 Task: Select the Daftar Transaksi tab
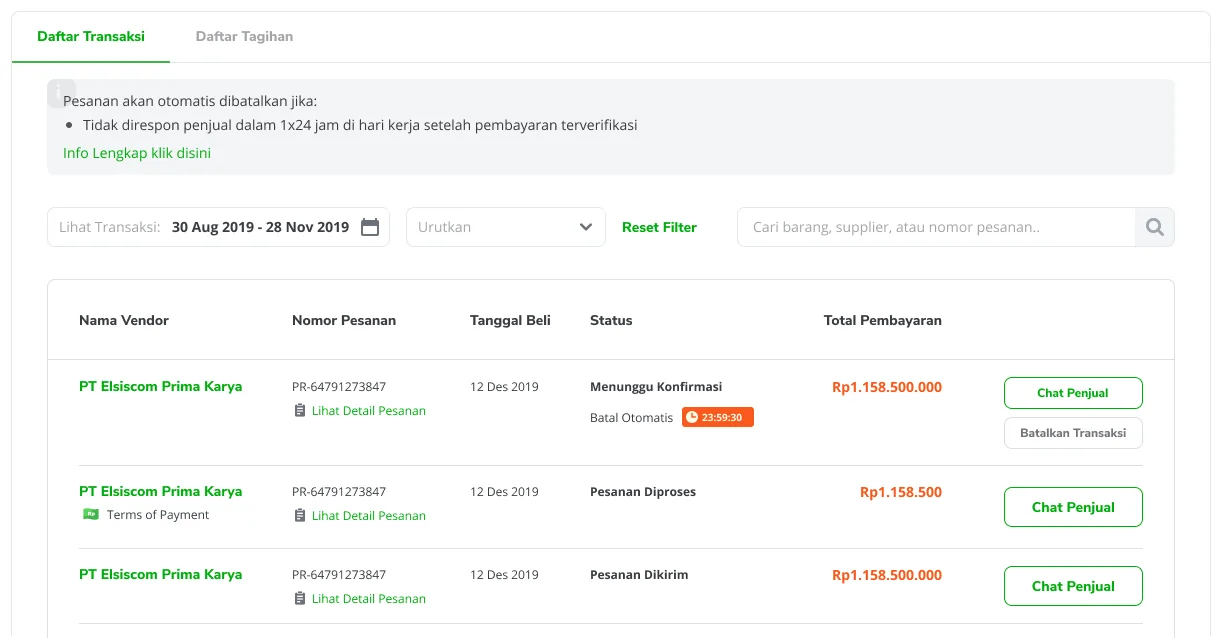[x=91, y=36]
